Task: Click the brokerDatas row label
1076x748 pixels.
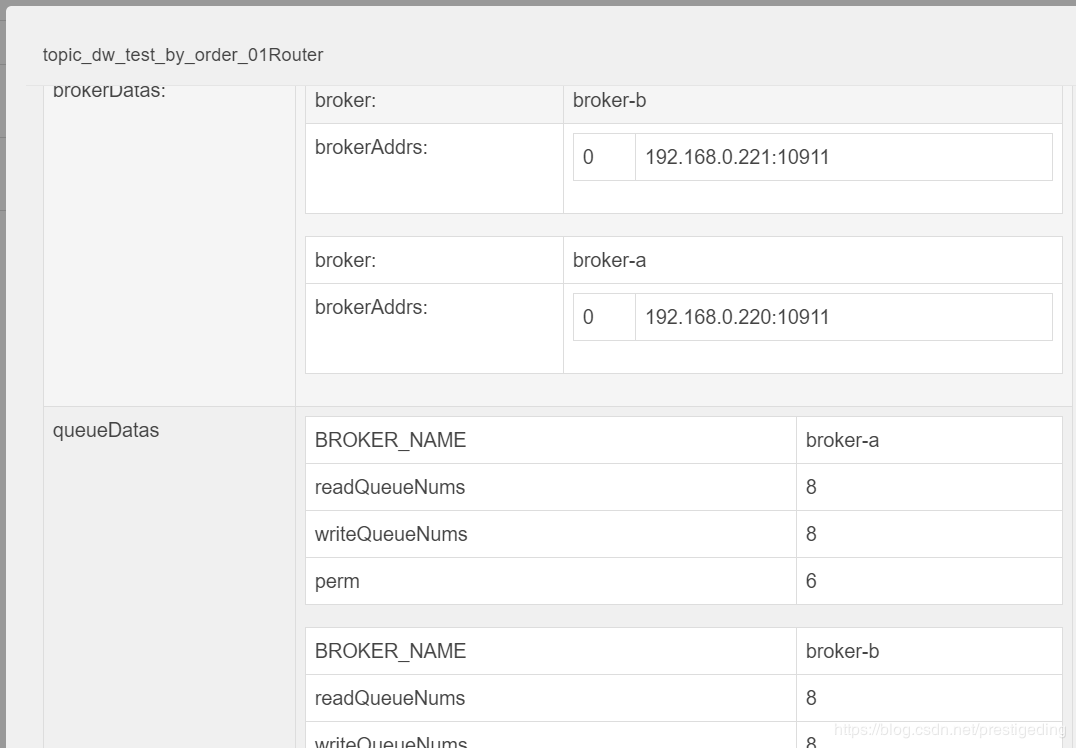Action: coord(109,92)
